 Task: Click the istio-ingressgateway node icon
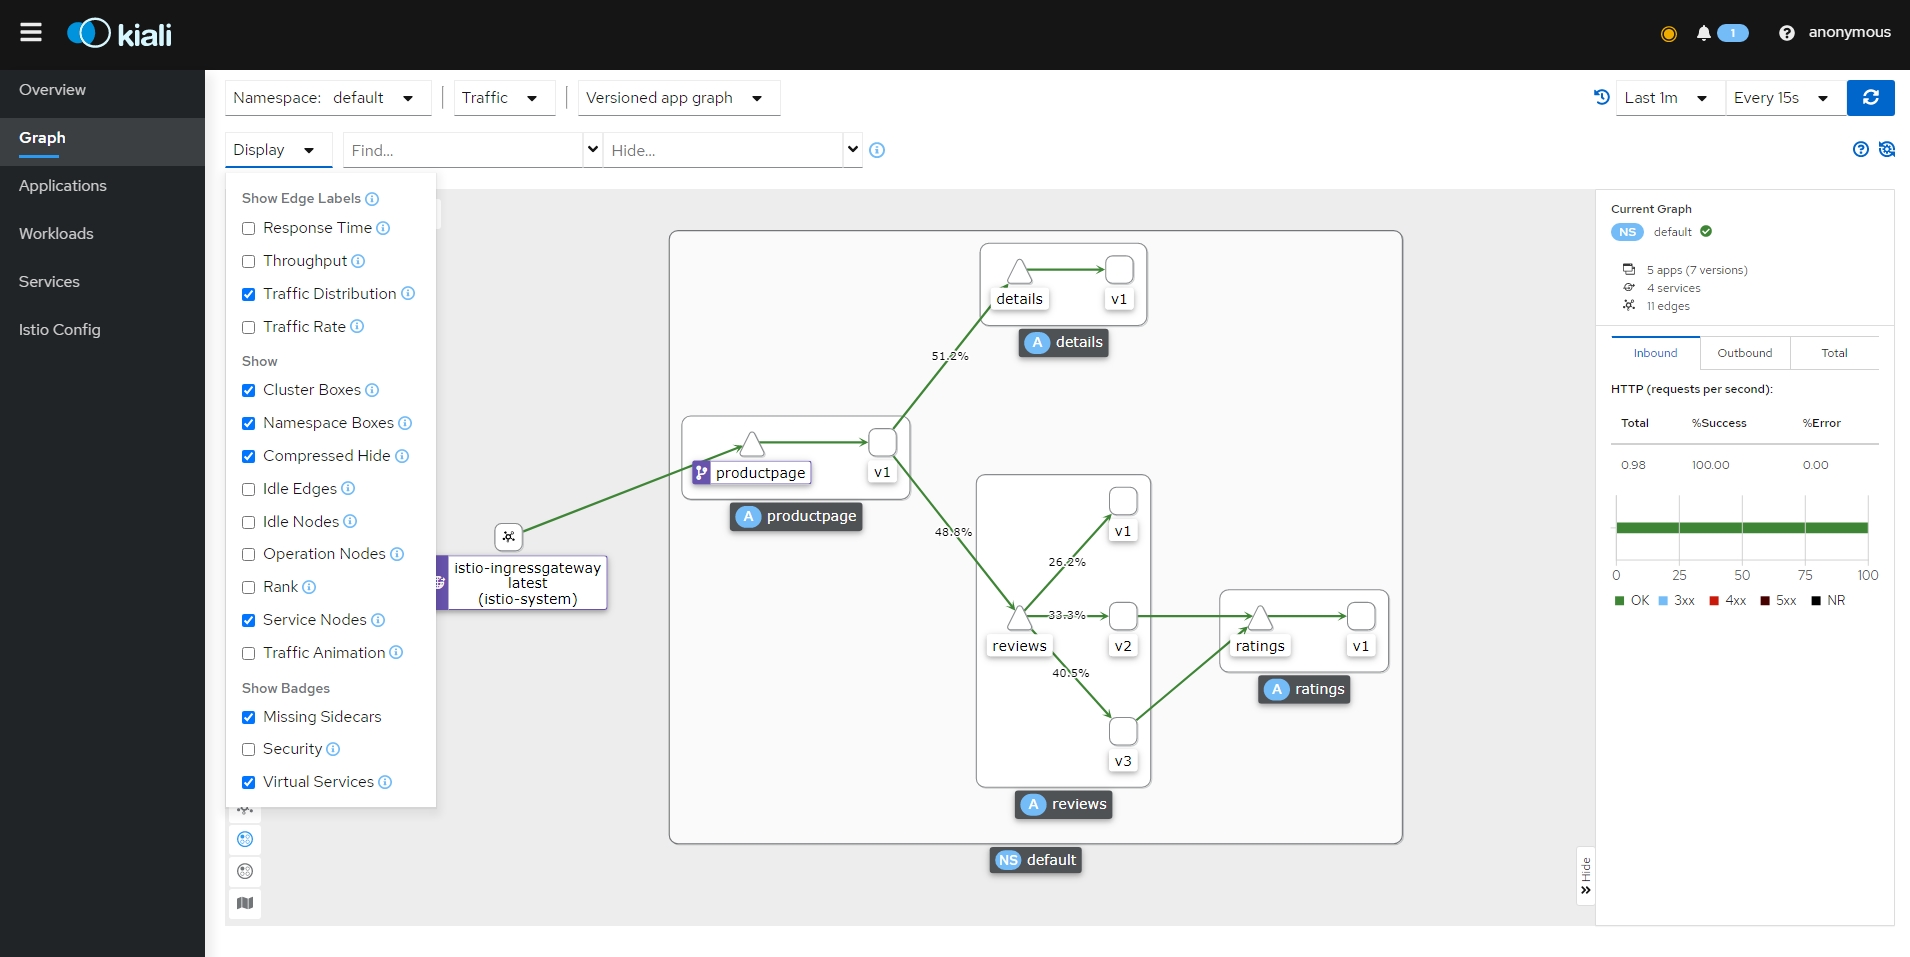pyautogui.click(x=508, y=537)
